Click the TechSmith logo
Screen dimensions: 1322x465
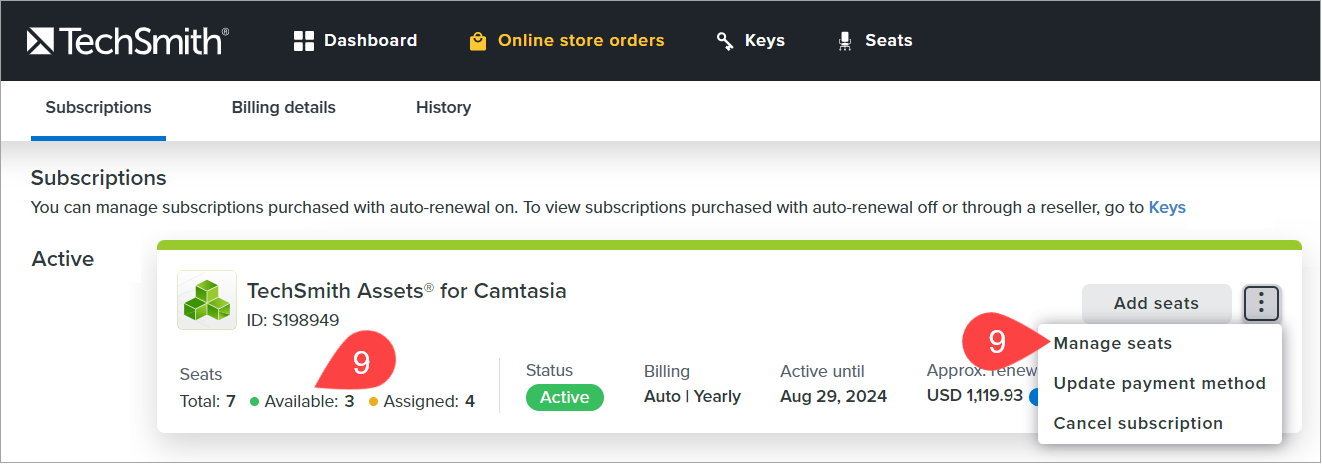coord(128,41)
